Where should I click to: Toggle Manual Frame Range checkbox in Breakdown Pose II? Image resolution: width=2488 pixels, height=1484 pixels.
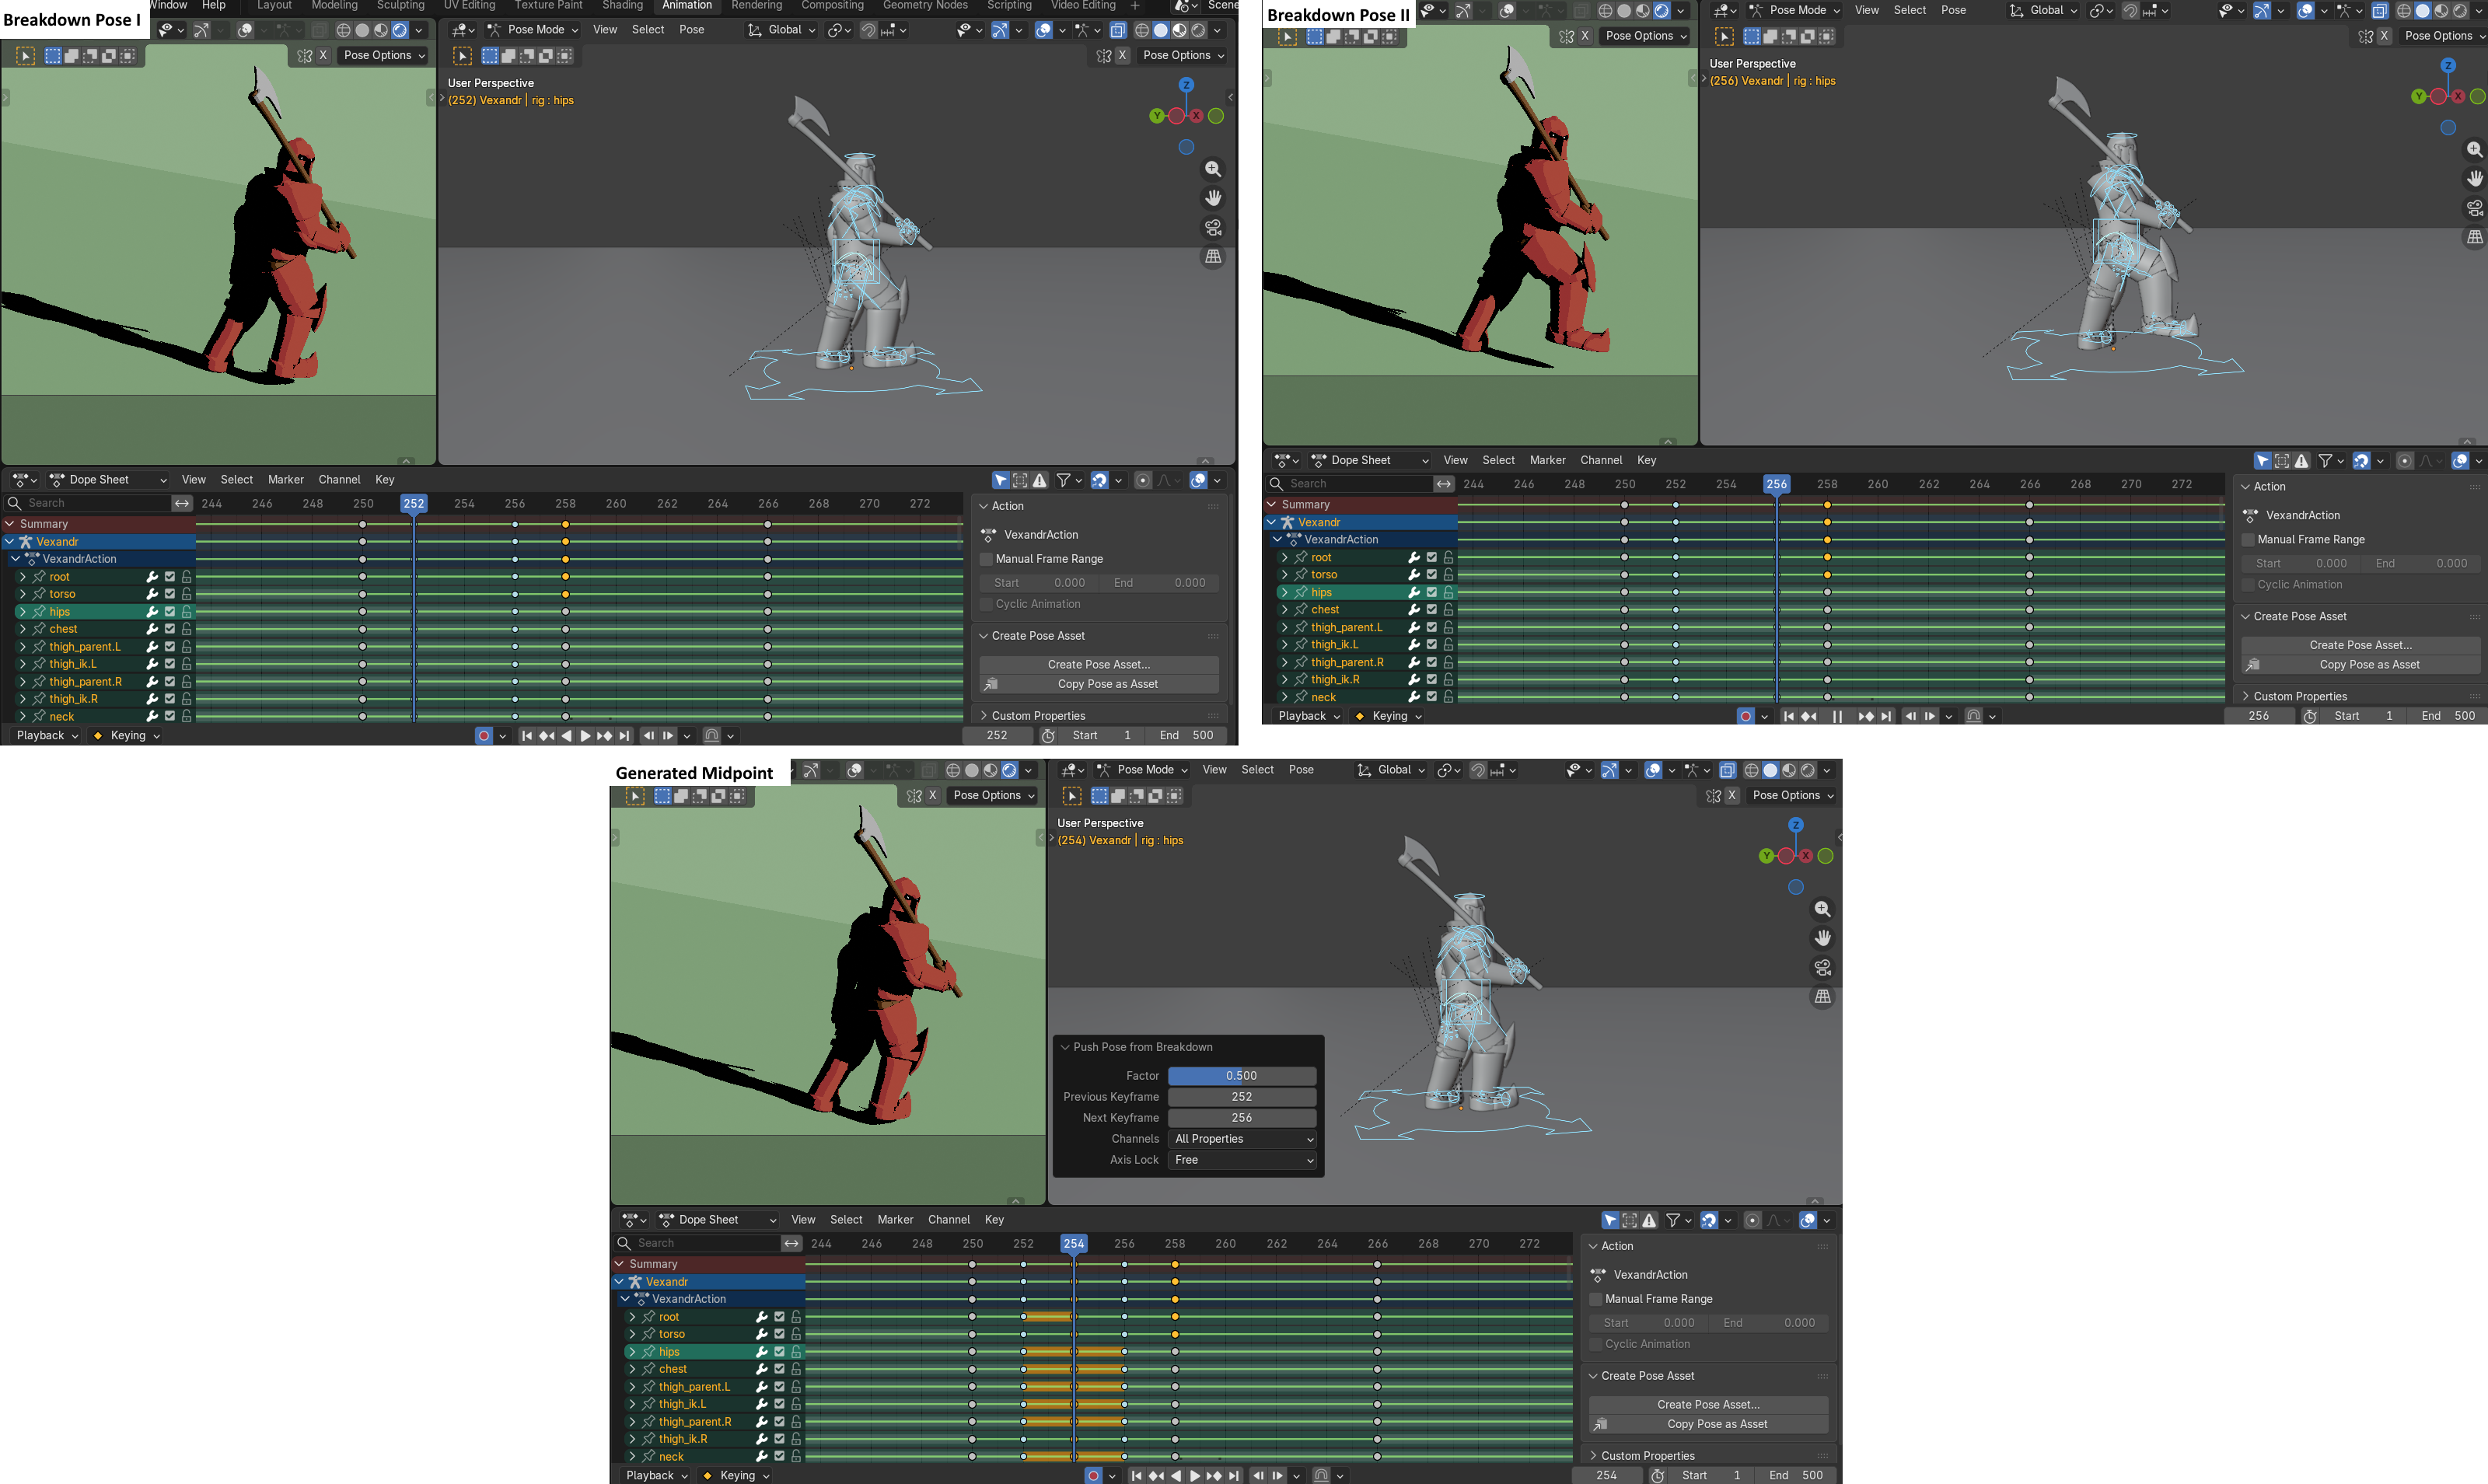coord(2248,539)
